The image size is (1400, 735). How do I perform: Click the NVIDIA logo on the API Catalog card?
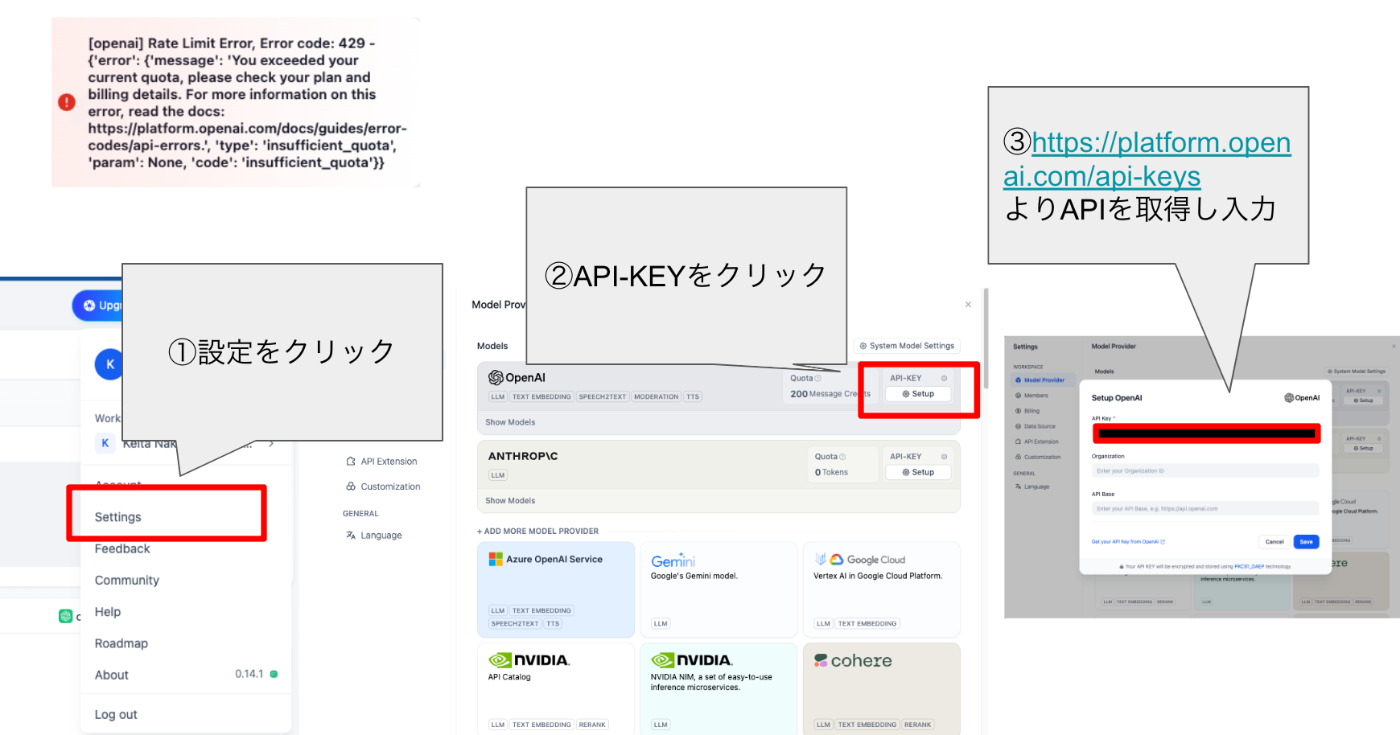tap(529, 660)
